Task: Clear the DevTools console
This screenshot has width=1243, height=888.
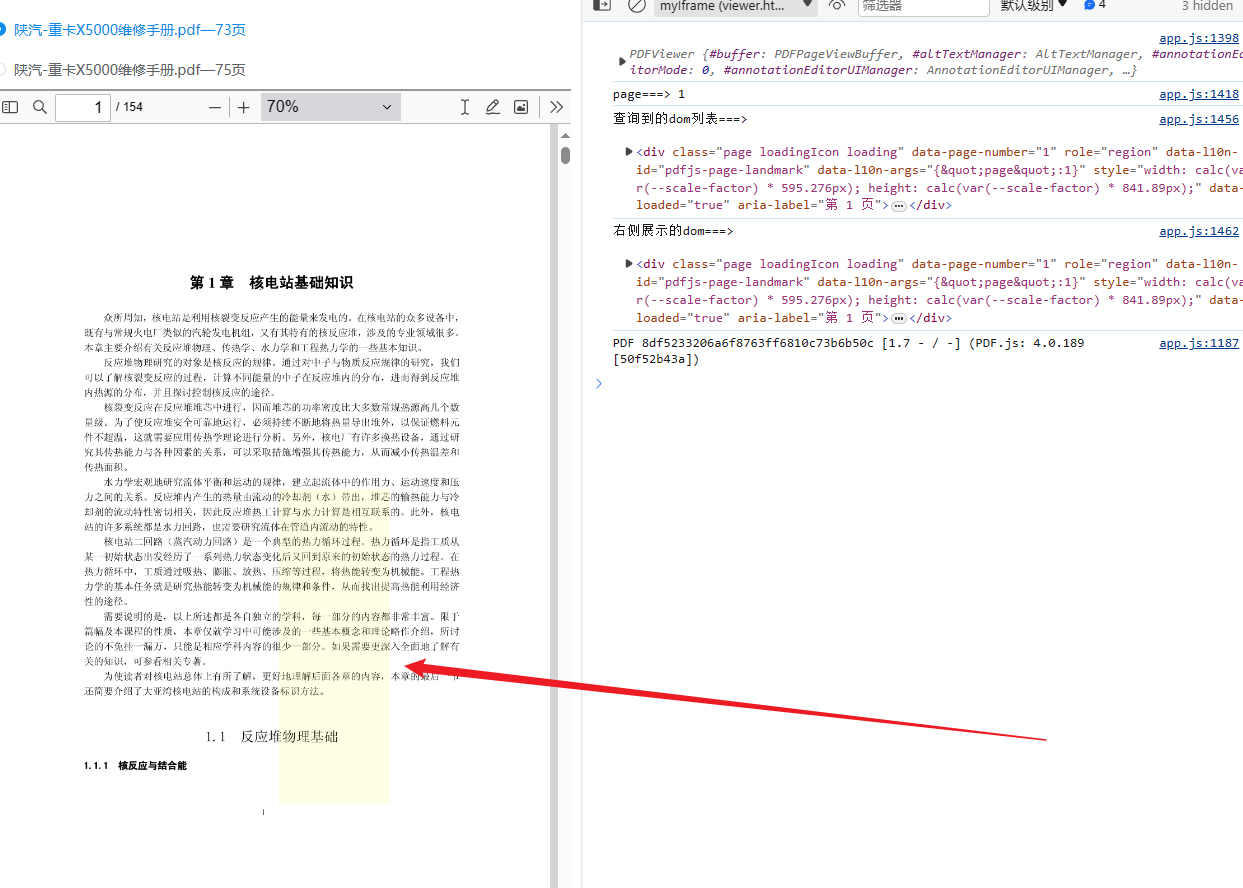Action: (636, 5)
